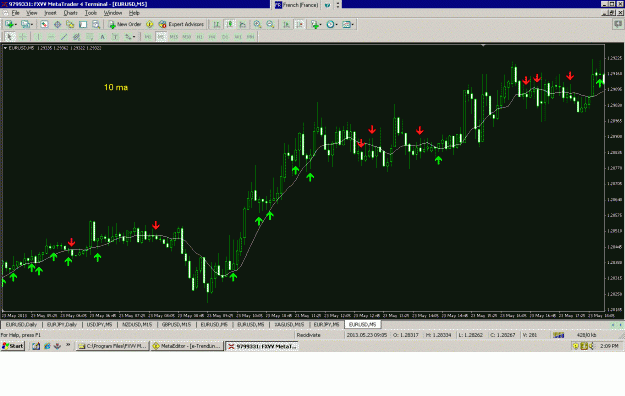625x396 pixels.
Task: Set timeframe to M1
Action: coord(147,37)
